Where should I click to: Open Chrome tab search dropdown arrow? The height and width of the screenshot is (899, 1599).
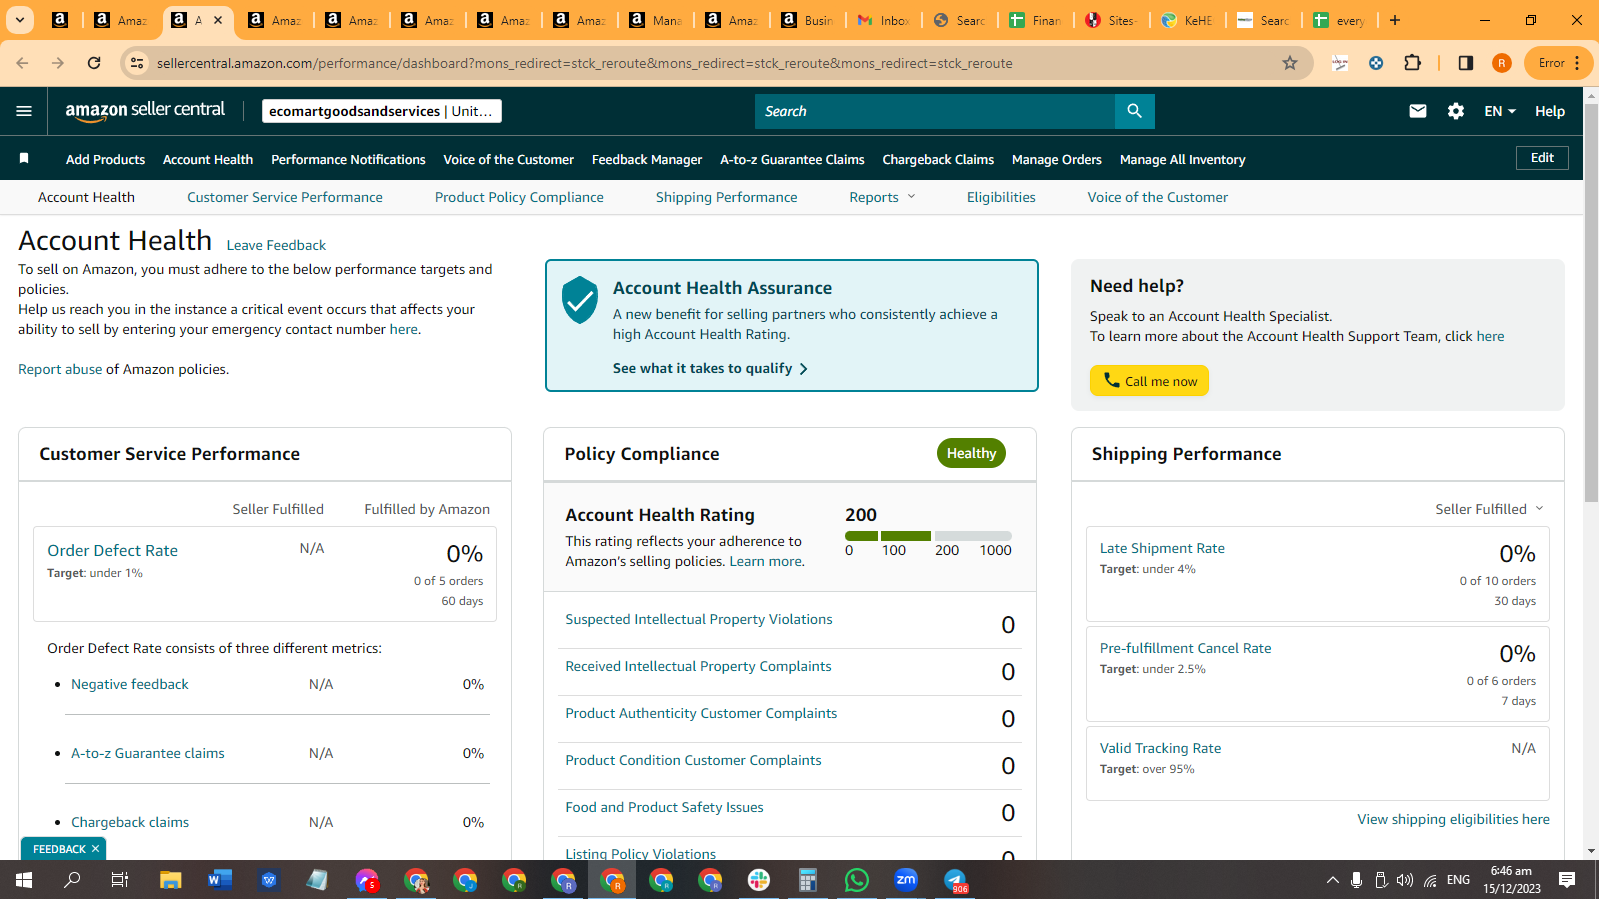pos(20,20)
